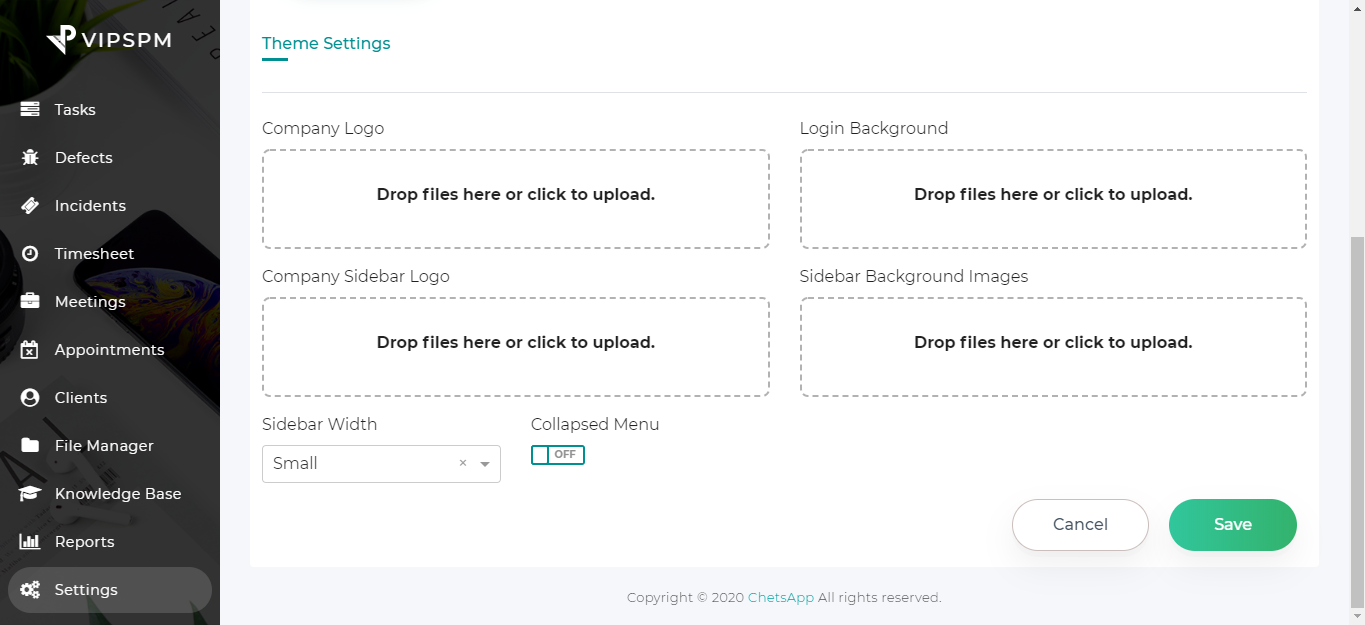
Task: Expand the Sidebar Width dropdown arrow
Action: pos(485,464)
